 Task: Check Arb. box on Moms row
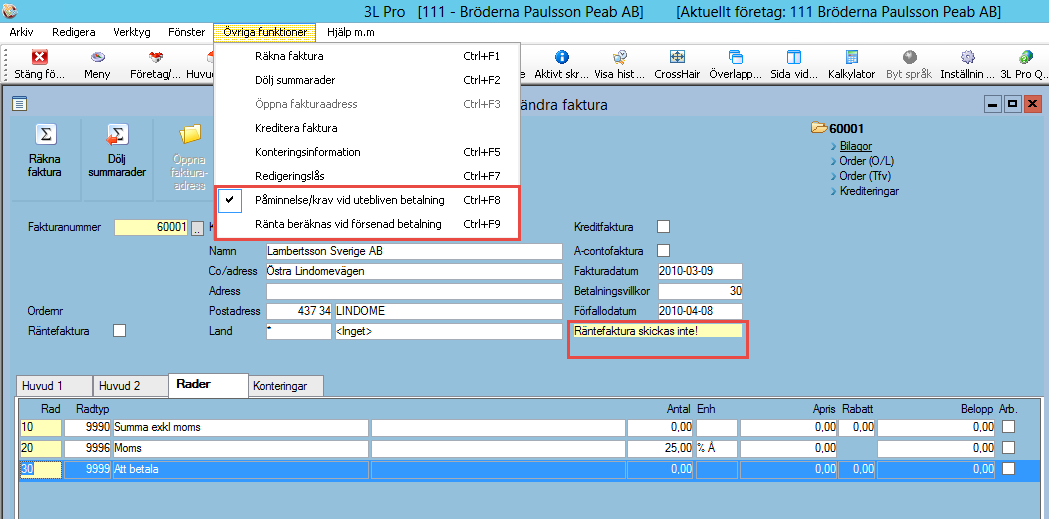1008,447
